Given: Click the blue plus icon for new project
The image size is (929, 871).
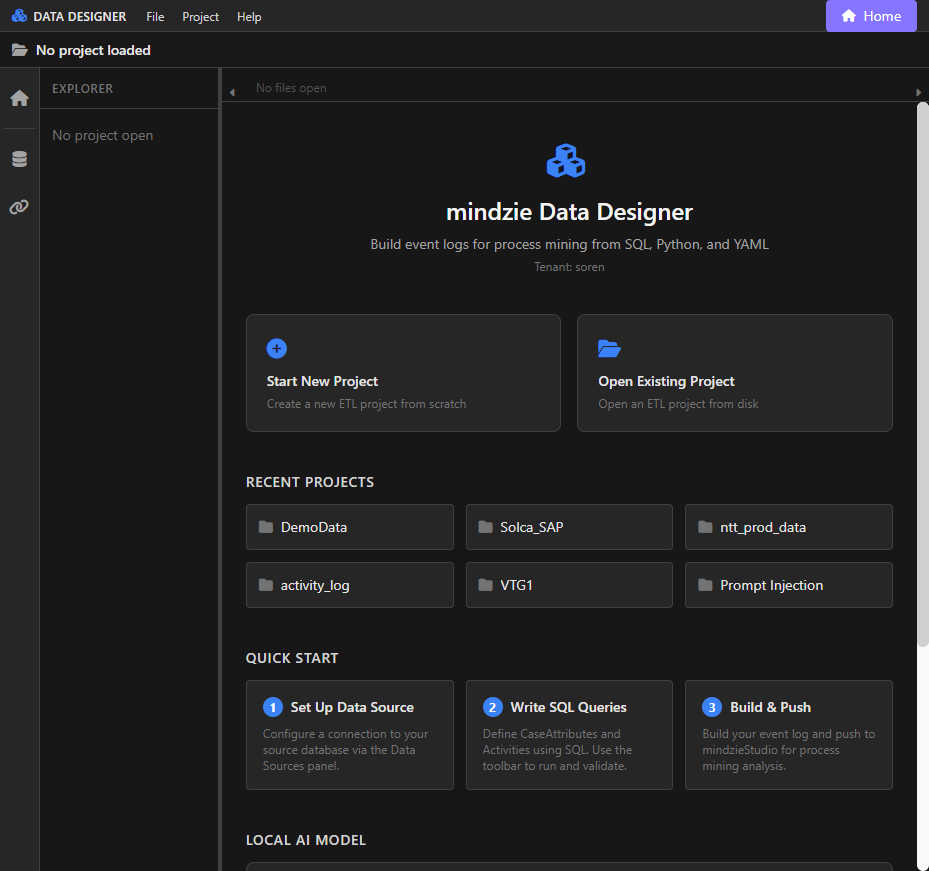Looking at the screenshot, I should point(277,348).
